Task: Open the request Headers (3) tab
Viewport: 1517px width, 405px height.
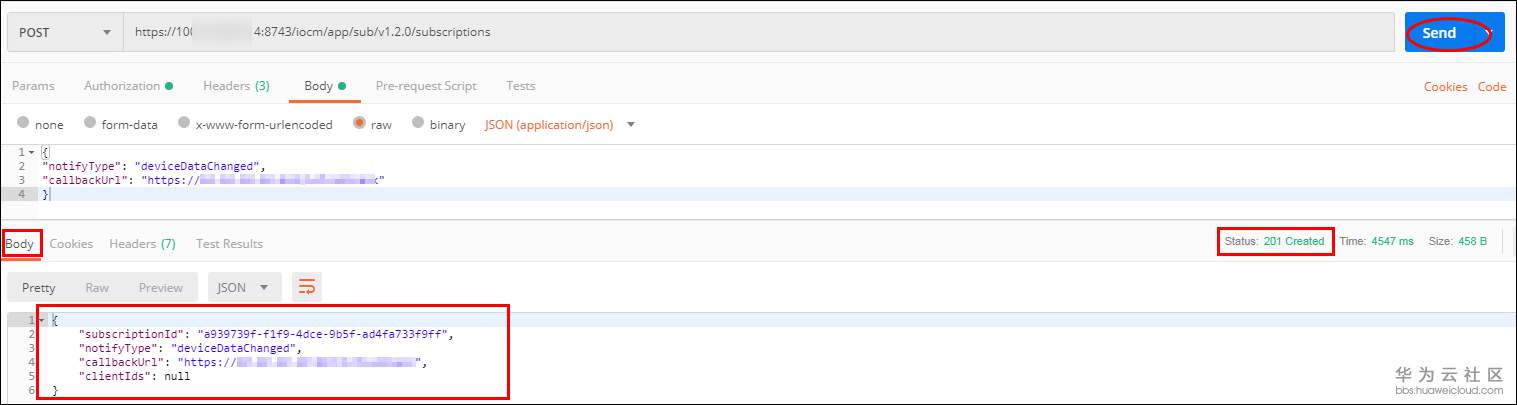Action: click(x=236, y=86)
